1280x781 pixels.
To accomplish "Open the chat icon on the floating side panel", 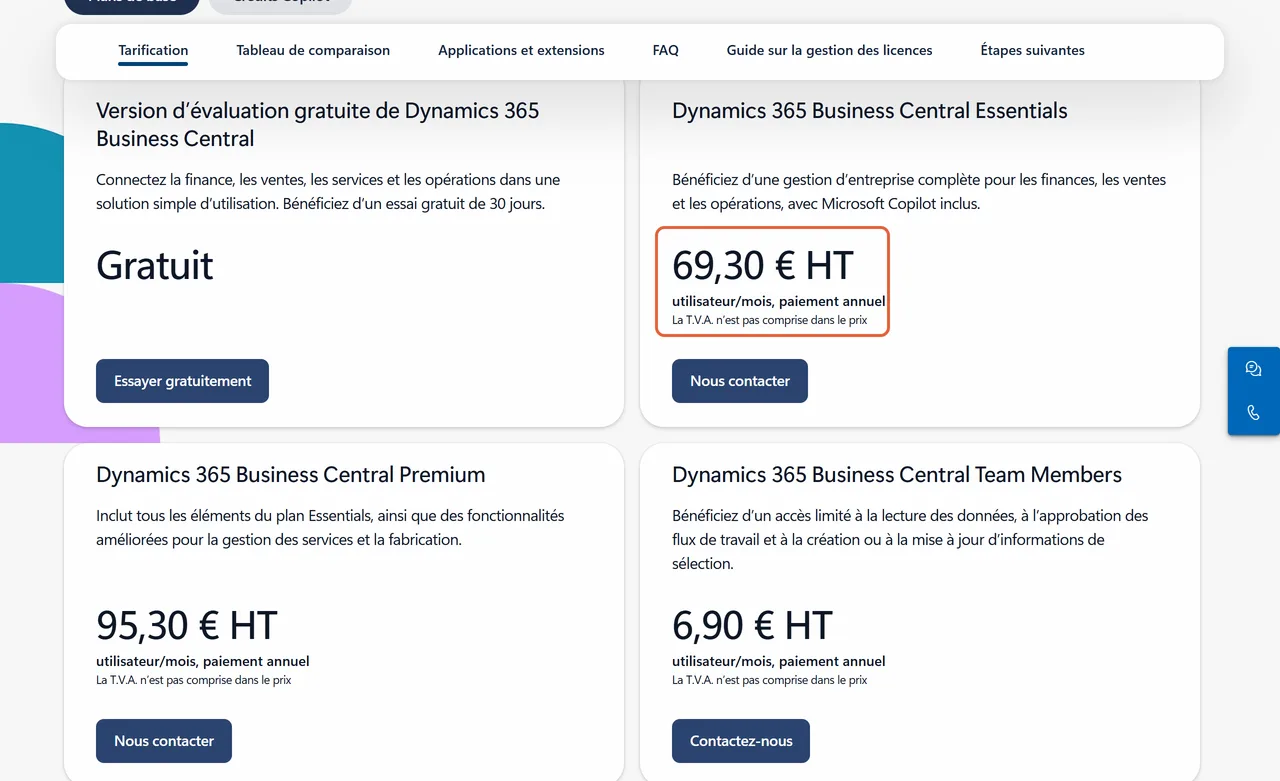I will coord(1253,369).
